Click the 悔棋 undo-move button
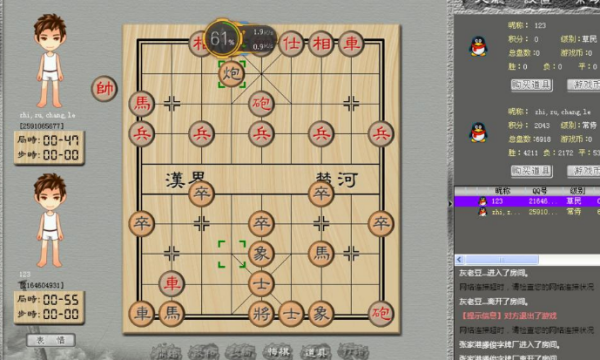Screen dimensions: 600x360 point(278,351)
